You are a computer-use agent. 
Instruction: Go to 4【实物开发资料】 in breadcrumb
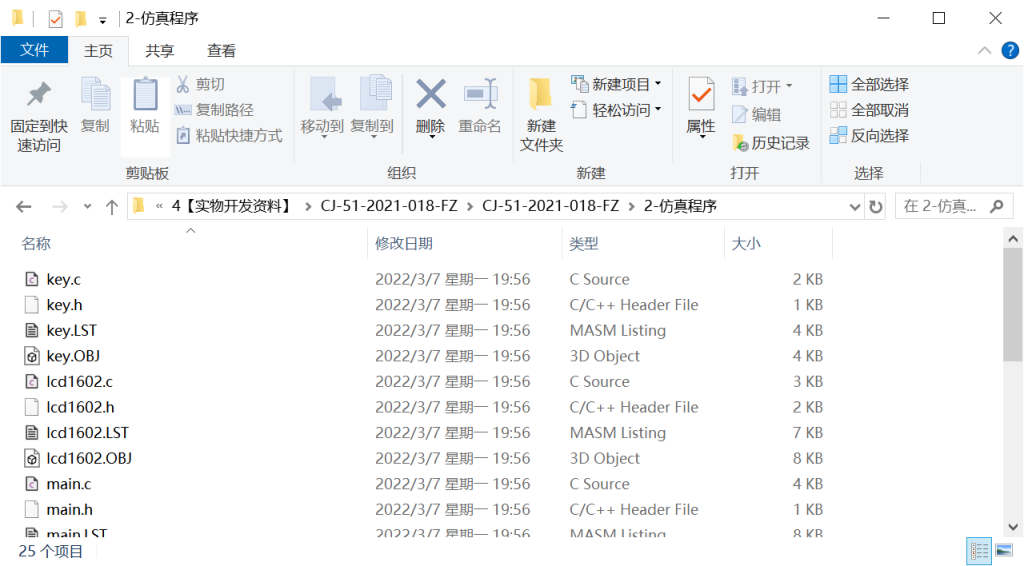[x=231, y=206]
